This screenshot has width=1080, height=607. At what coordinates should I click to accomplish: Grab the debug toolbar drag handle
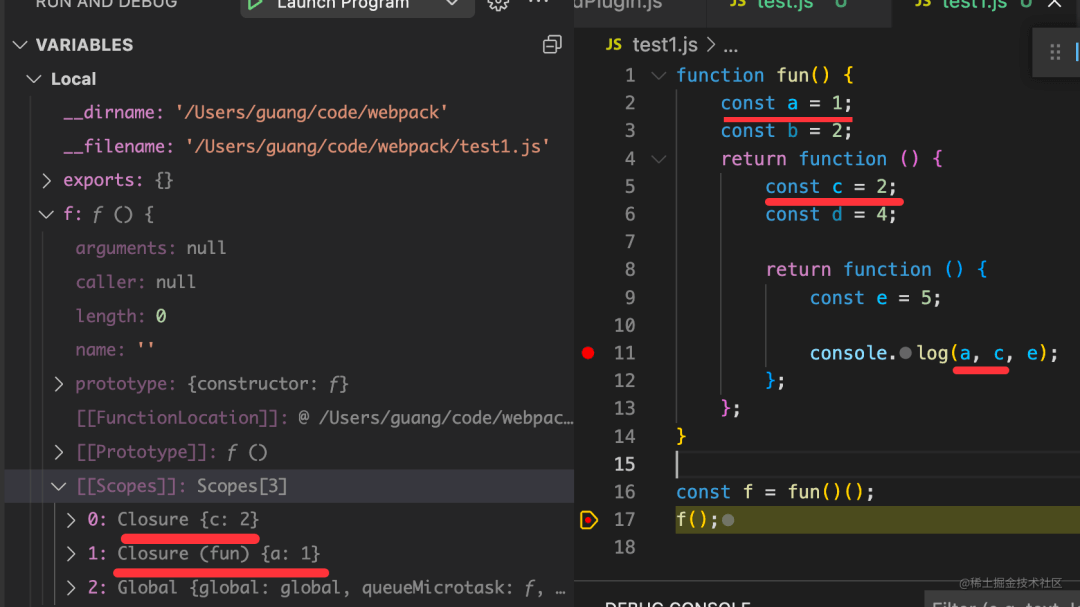pyautogui.click(x=1055, y=52)
